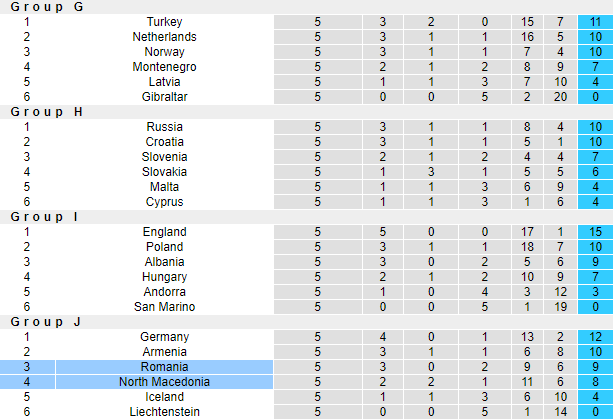Click the Germany team name
Viewport: 613px width, 419px height.
tap(164, 337)
